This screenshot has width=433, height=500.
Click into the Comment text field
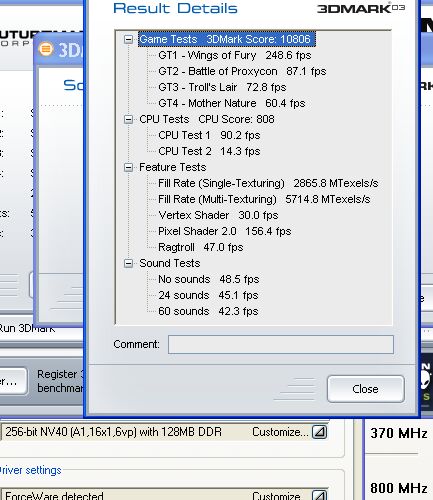(x=281, y=344)
